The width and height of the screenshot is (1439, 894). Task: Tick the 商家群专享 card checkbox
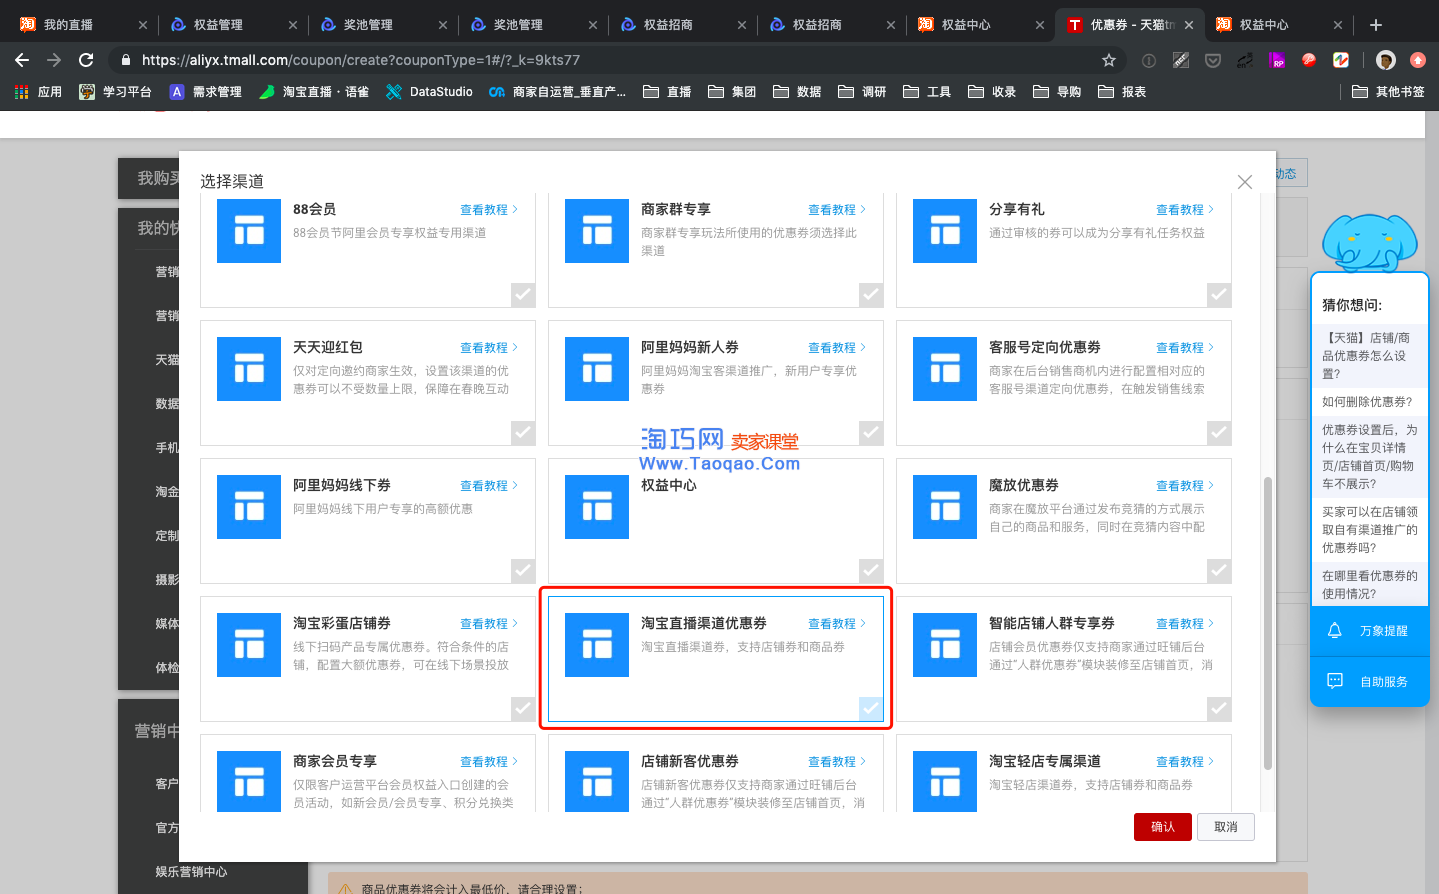point(871,295)
